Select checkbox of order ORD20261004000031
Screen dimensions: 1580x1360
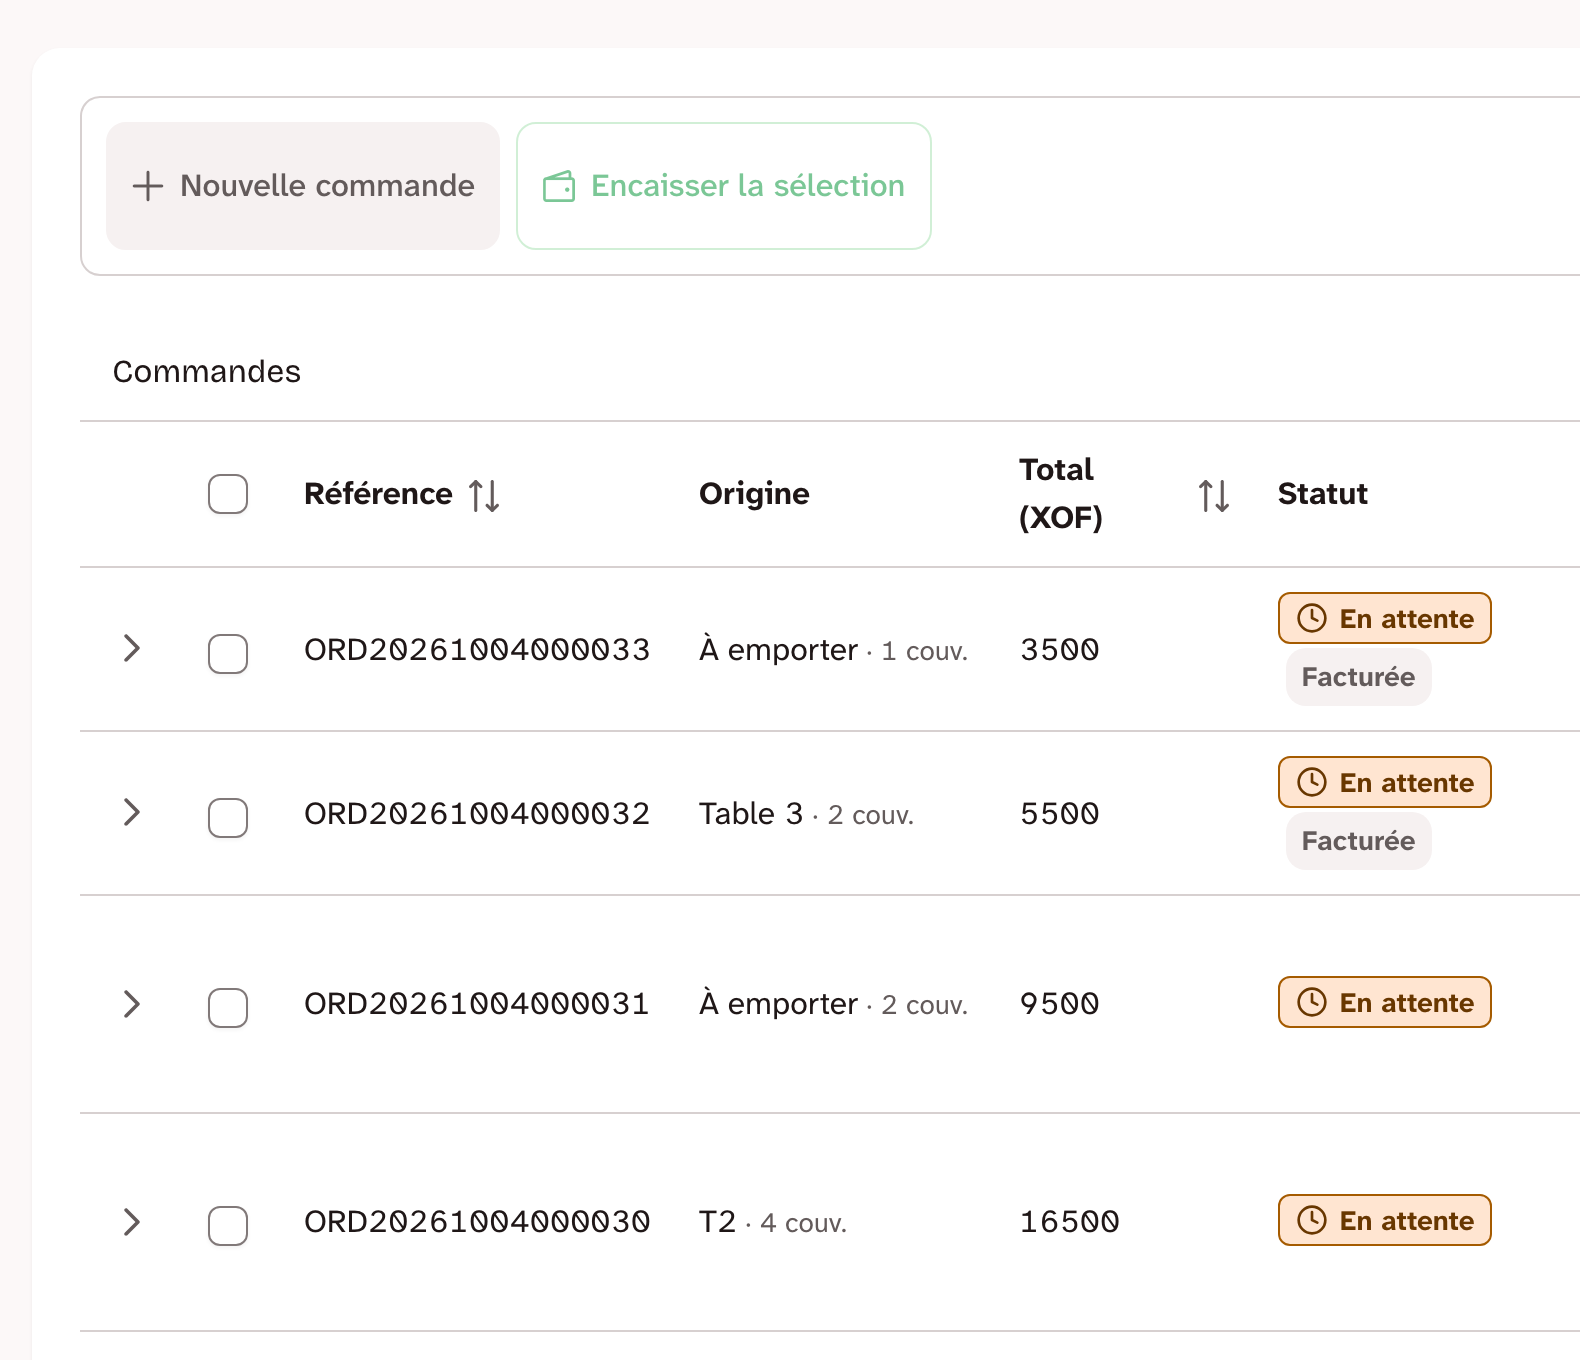228,1008
